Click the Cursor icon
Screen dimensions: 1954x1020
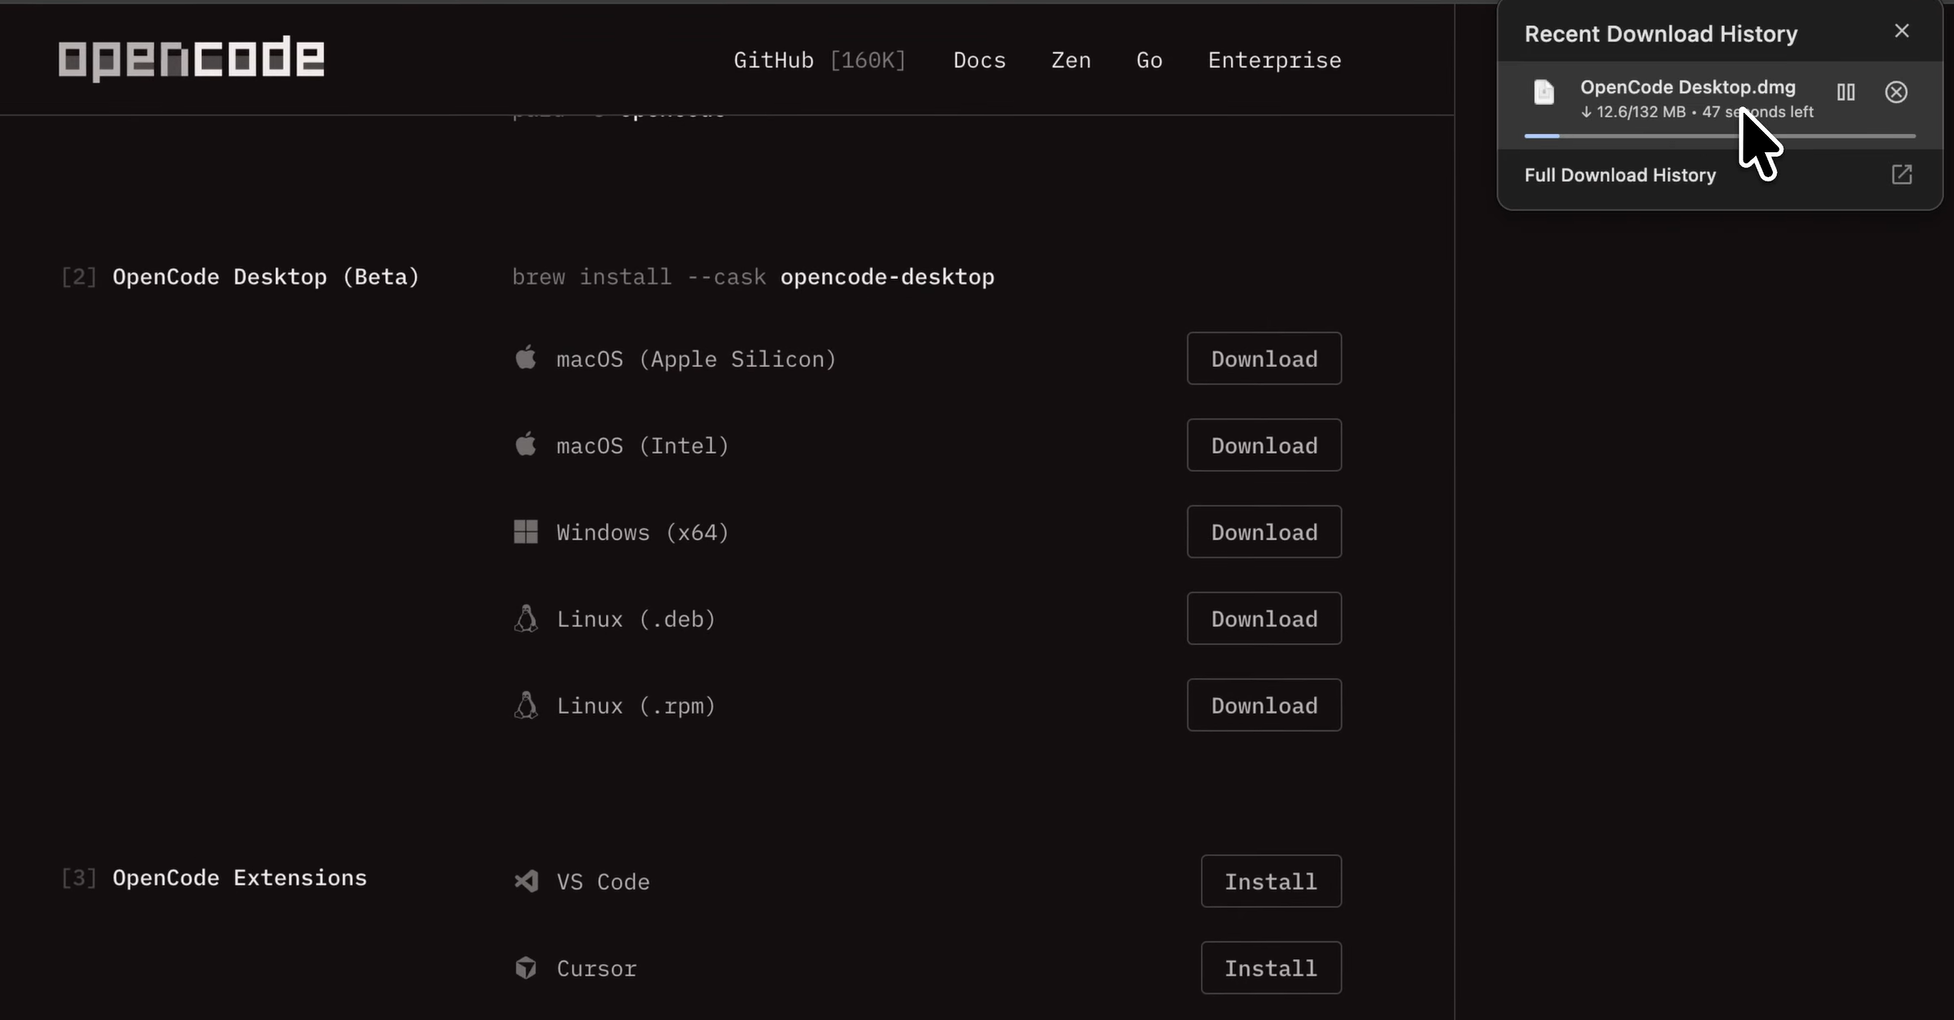(525, 968)
